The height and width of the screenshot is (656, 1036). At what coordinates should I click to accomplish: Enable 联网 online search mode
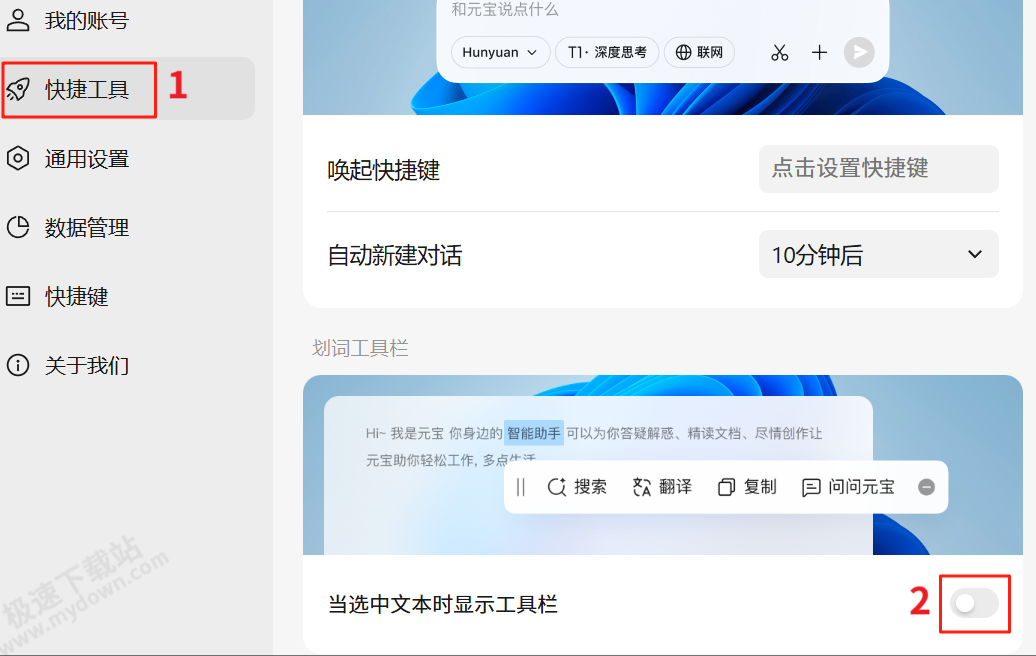tap(699, 52)
